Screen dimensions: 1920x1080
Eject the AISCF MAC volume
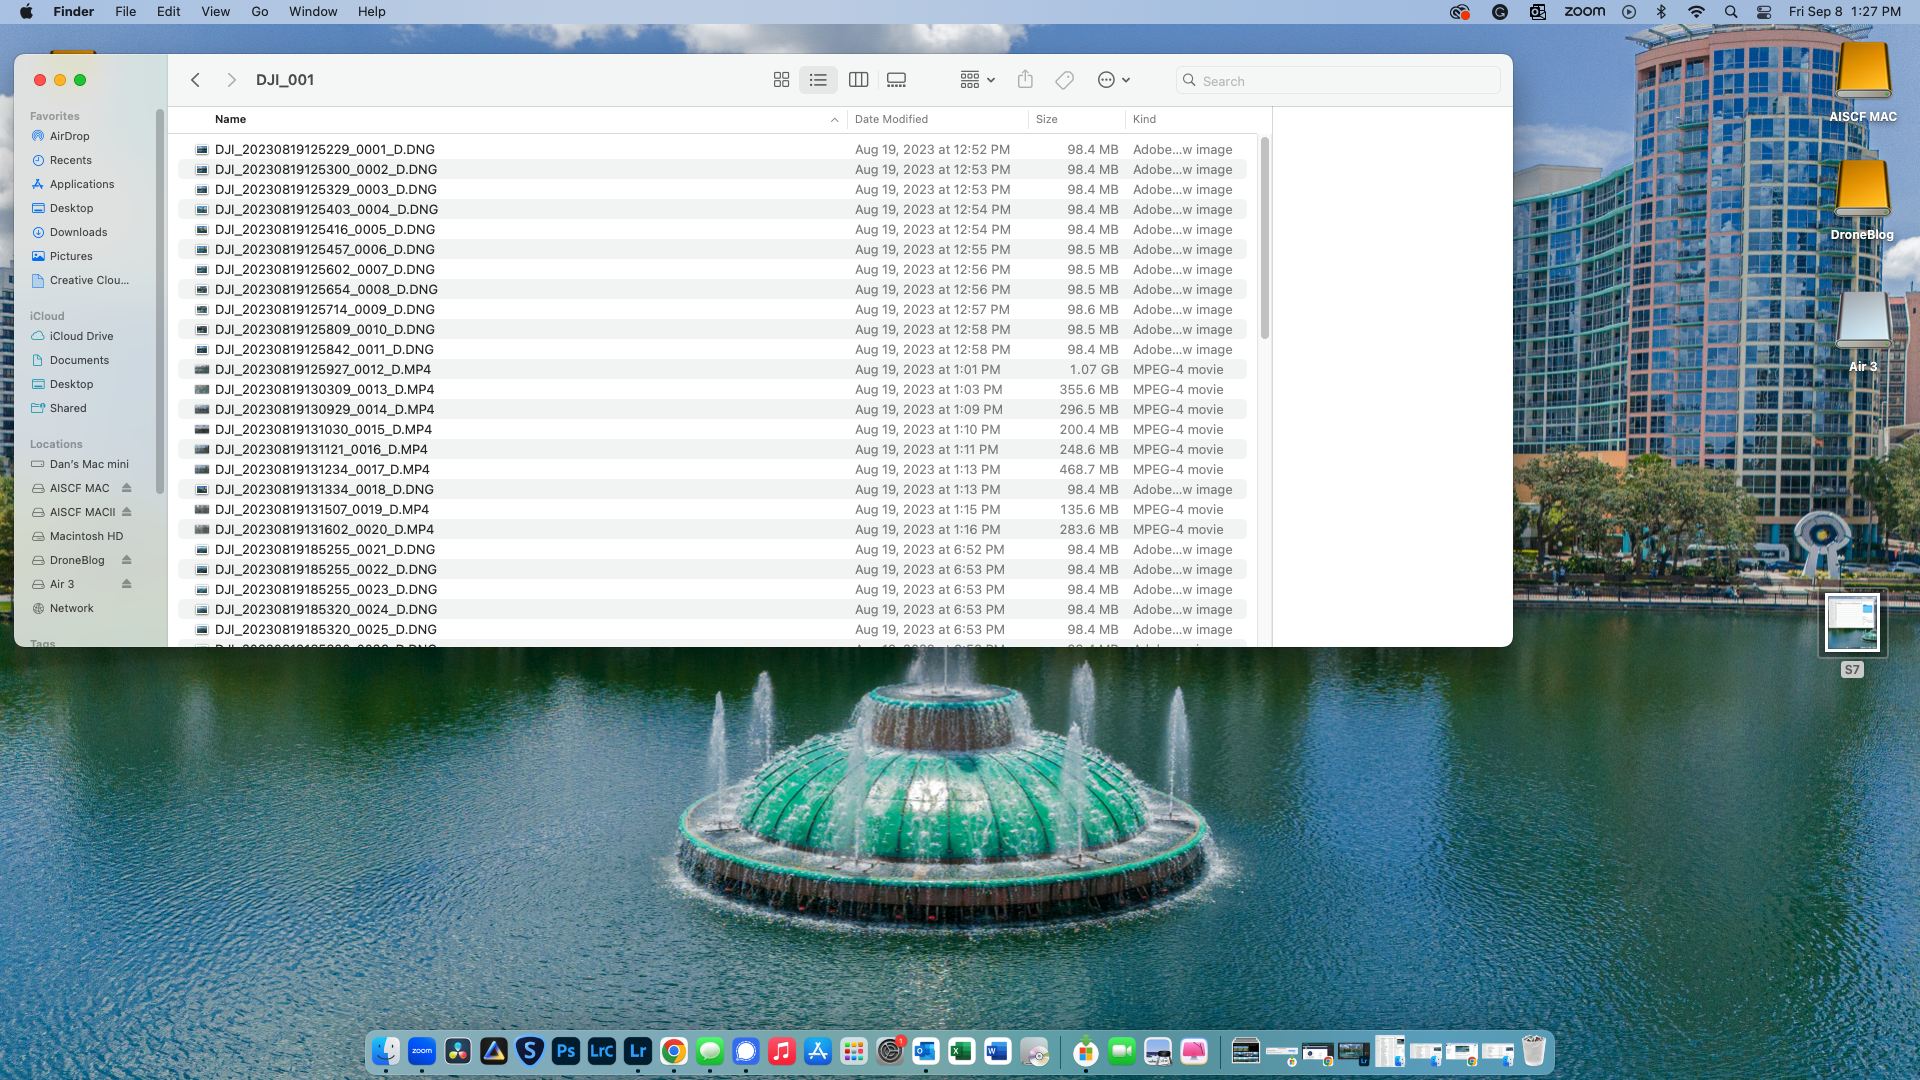pos(127,488)
